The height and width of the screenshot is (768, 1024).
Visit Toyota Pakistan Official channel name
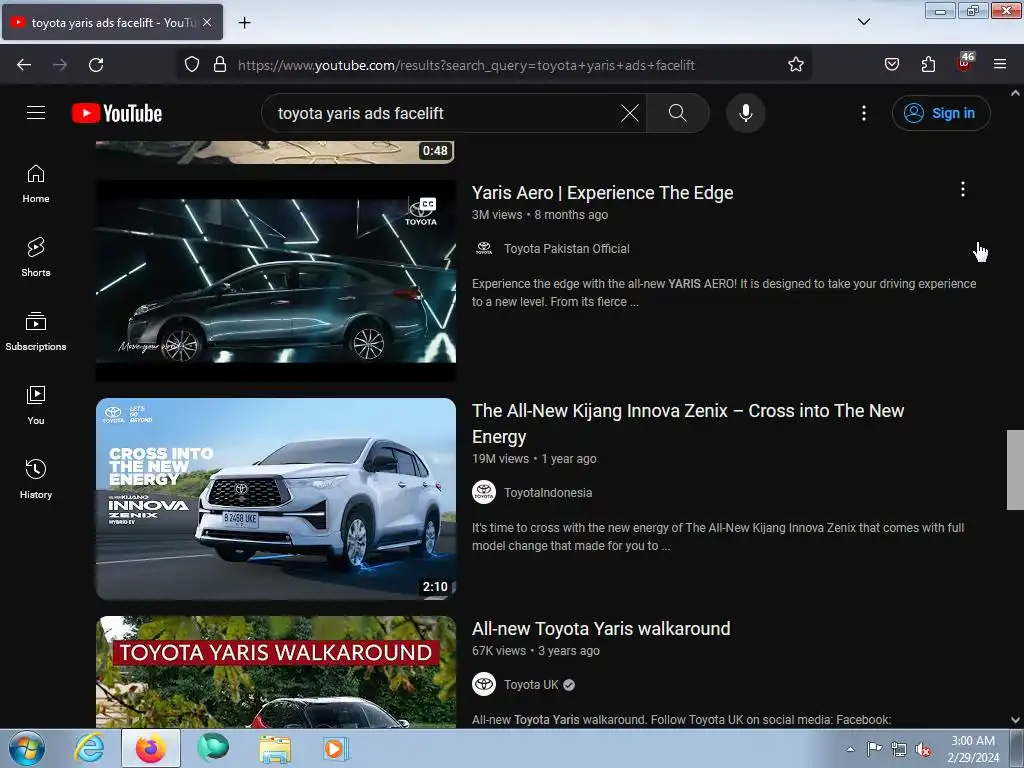(566, 248)
